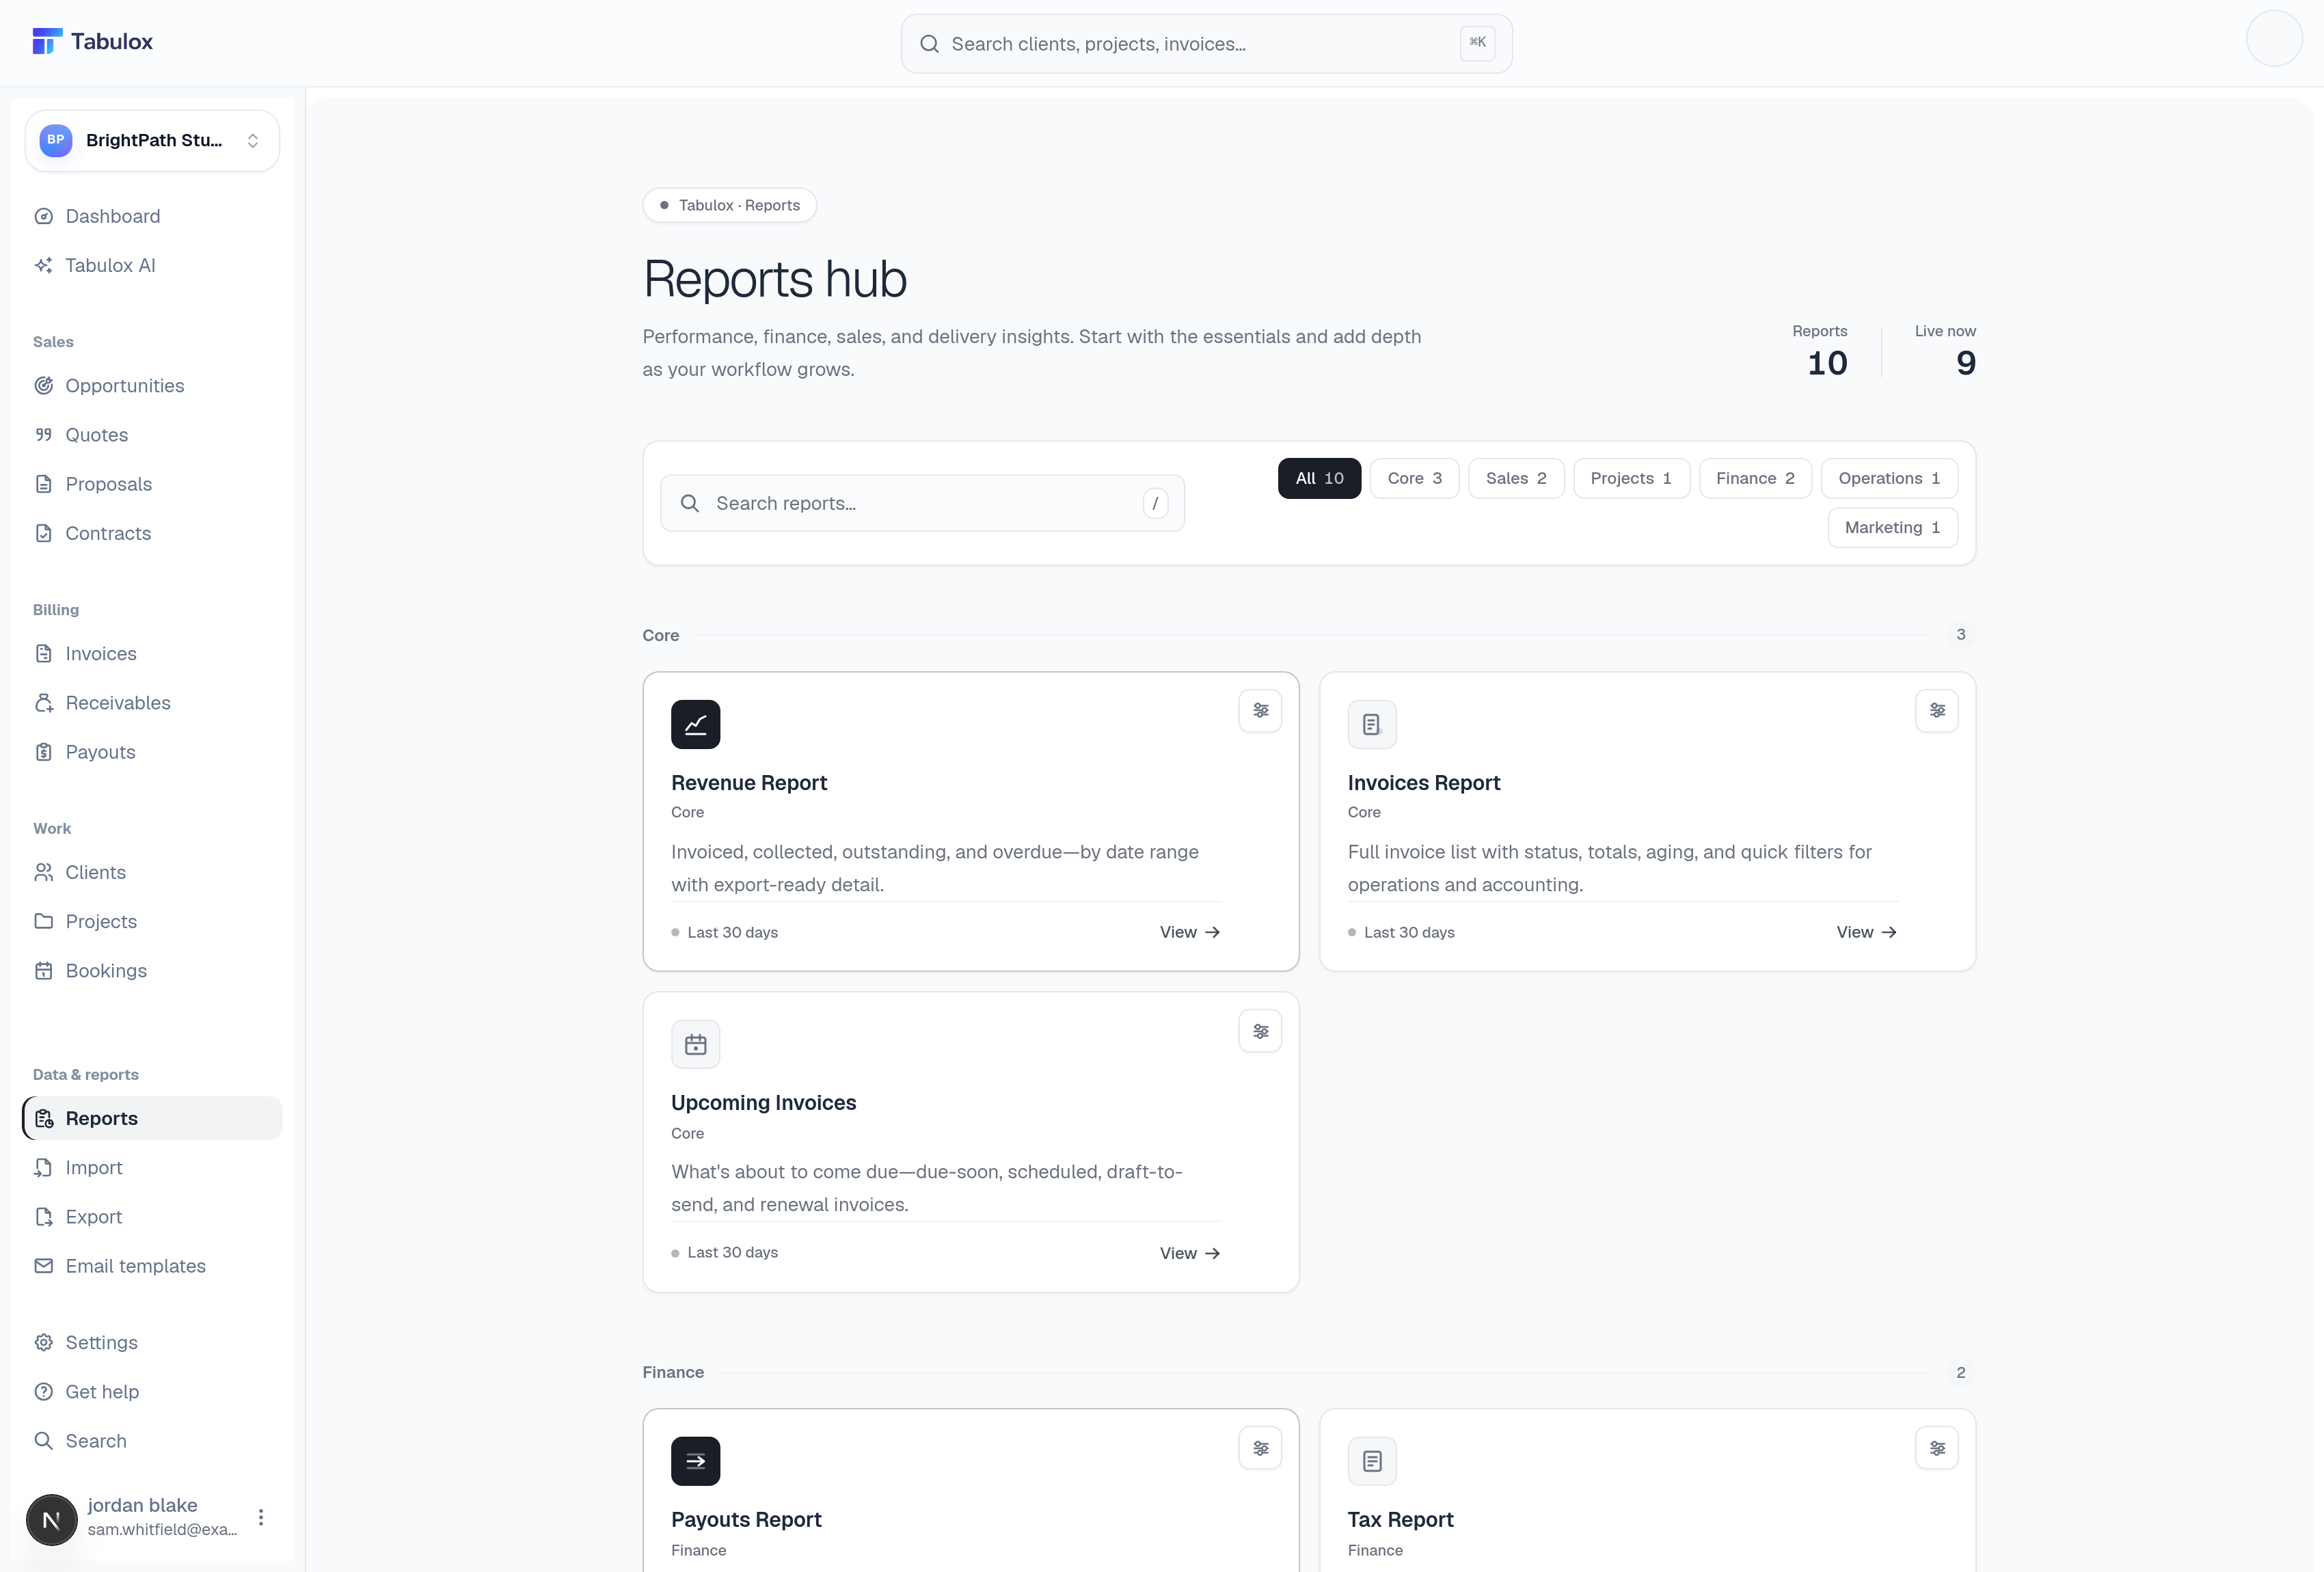2324x1572 pixels.
Task: View the Revenue Report
Action: (1190, 932)
